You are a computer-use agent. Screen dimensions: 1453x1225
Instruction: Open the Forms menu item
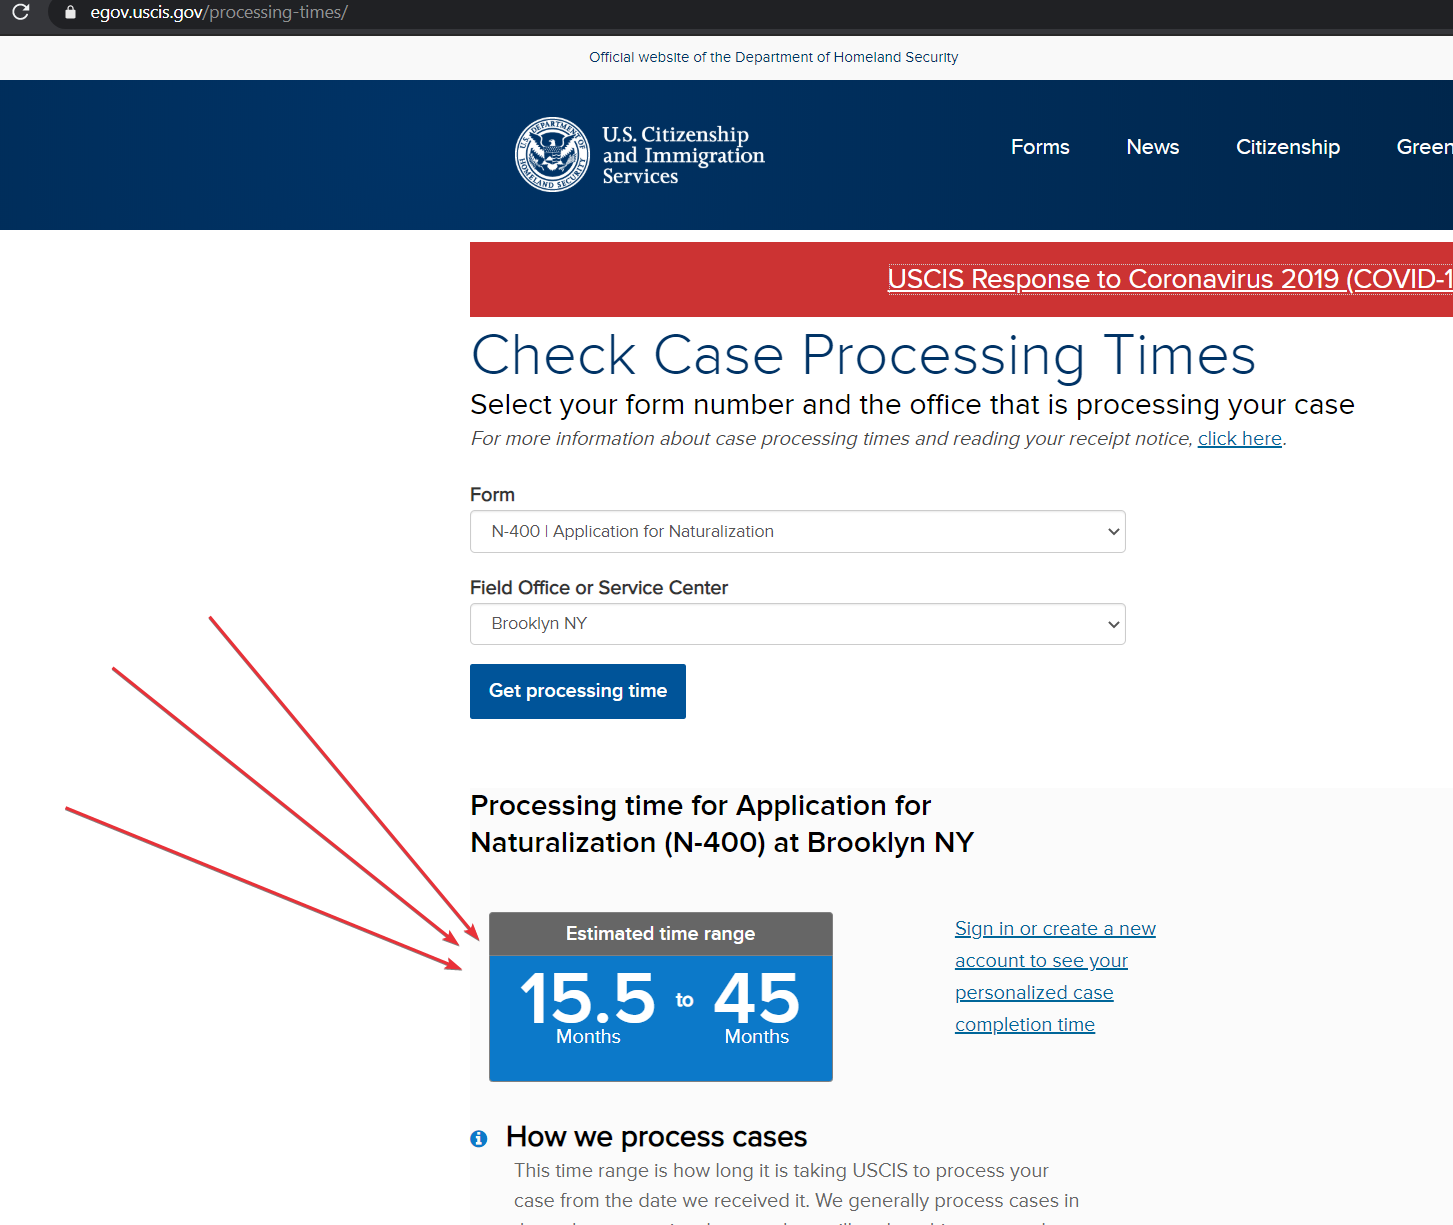coord(1040,147)
